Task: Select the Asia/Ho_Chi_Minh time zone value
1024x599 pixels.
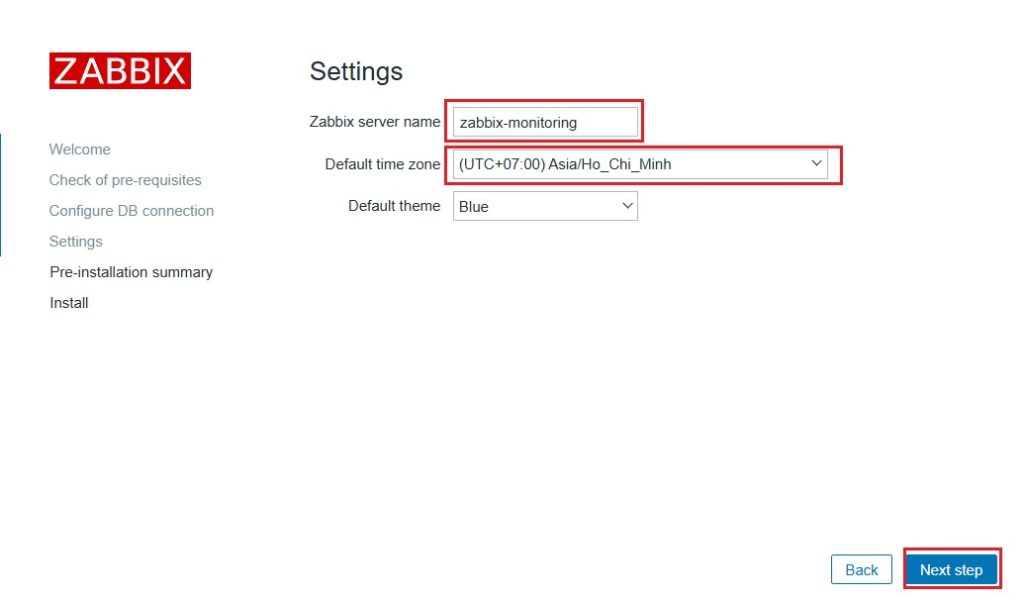Action: click(x=565, y=164)
